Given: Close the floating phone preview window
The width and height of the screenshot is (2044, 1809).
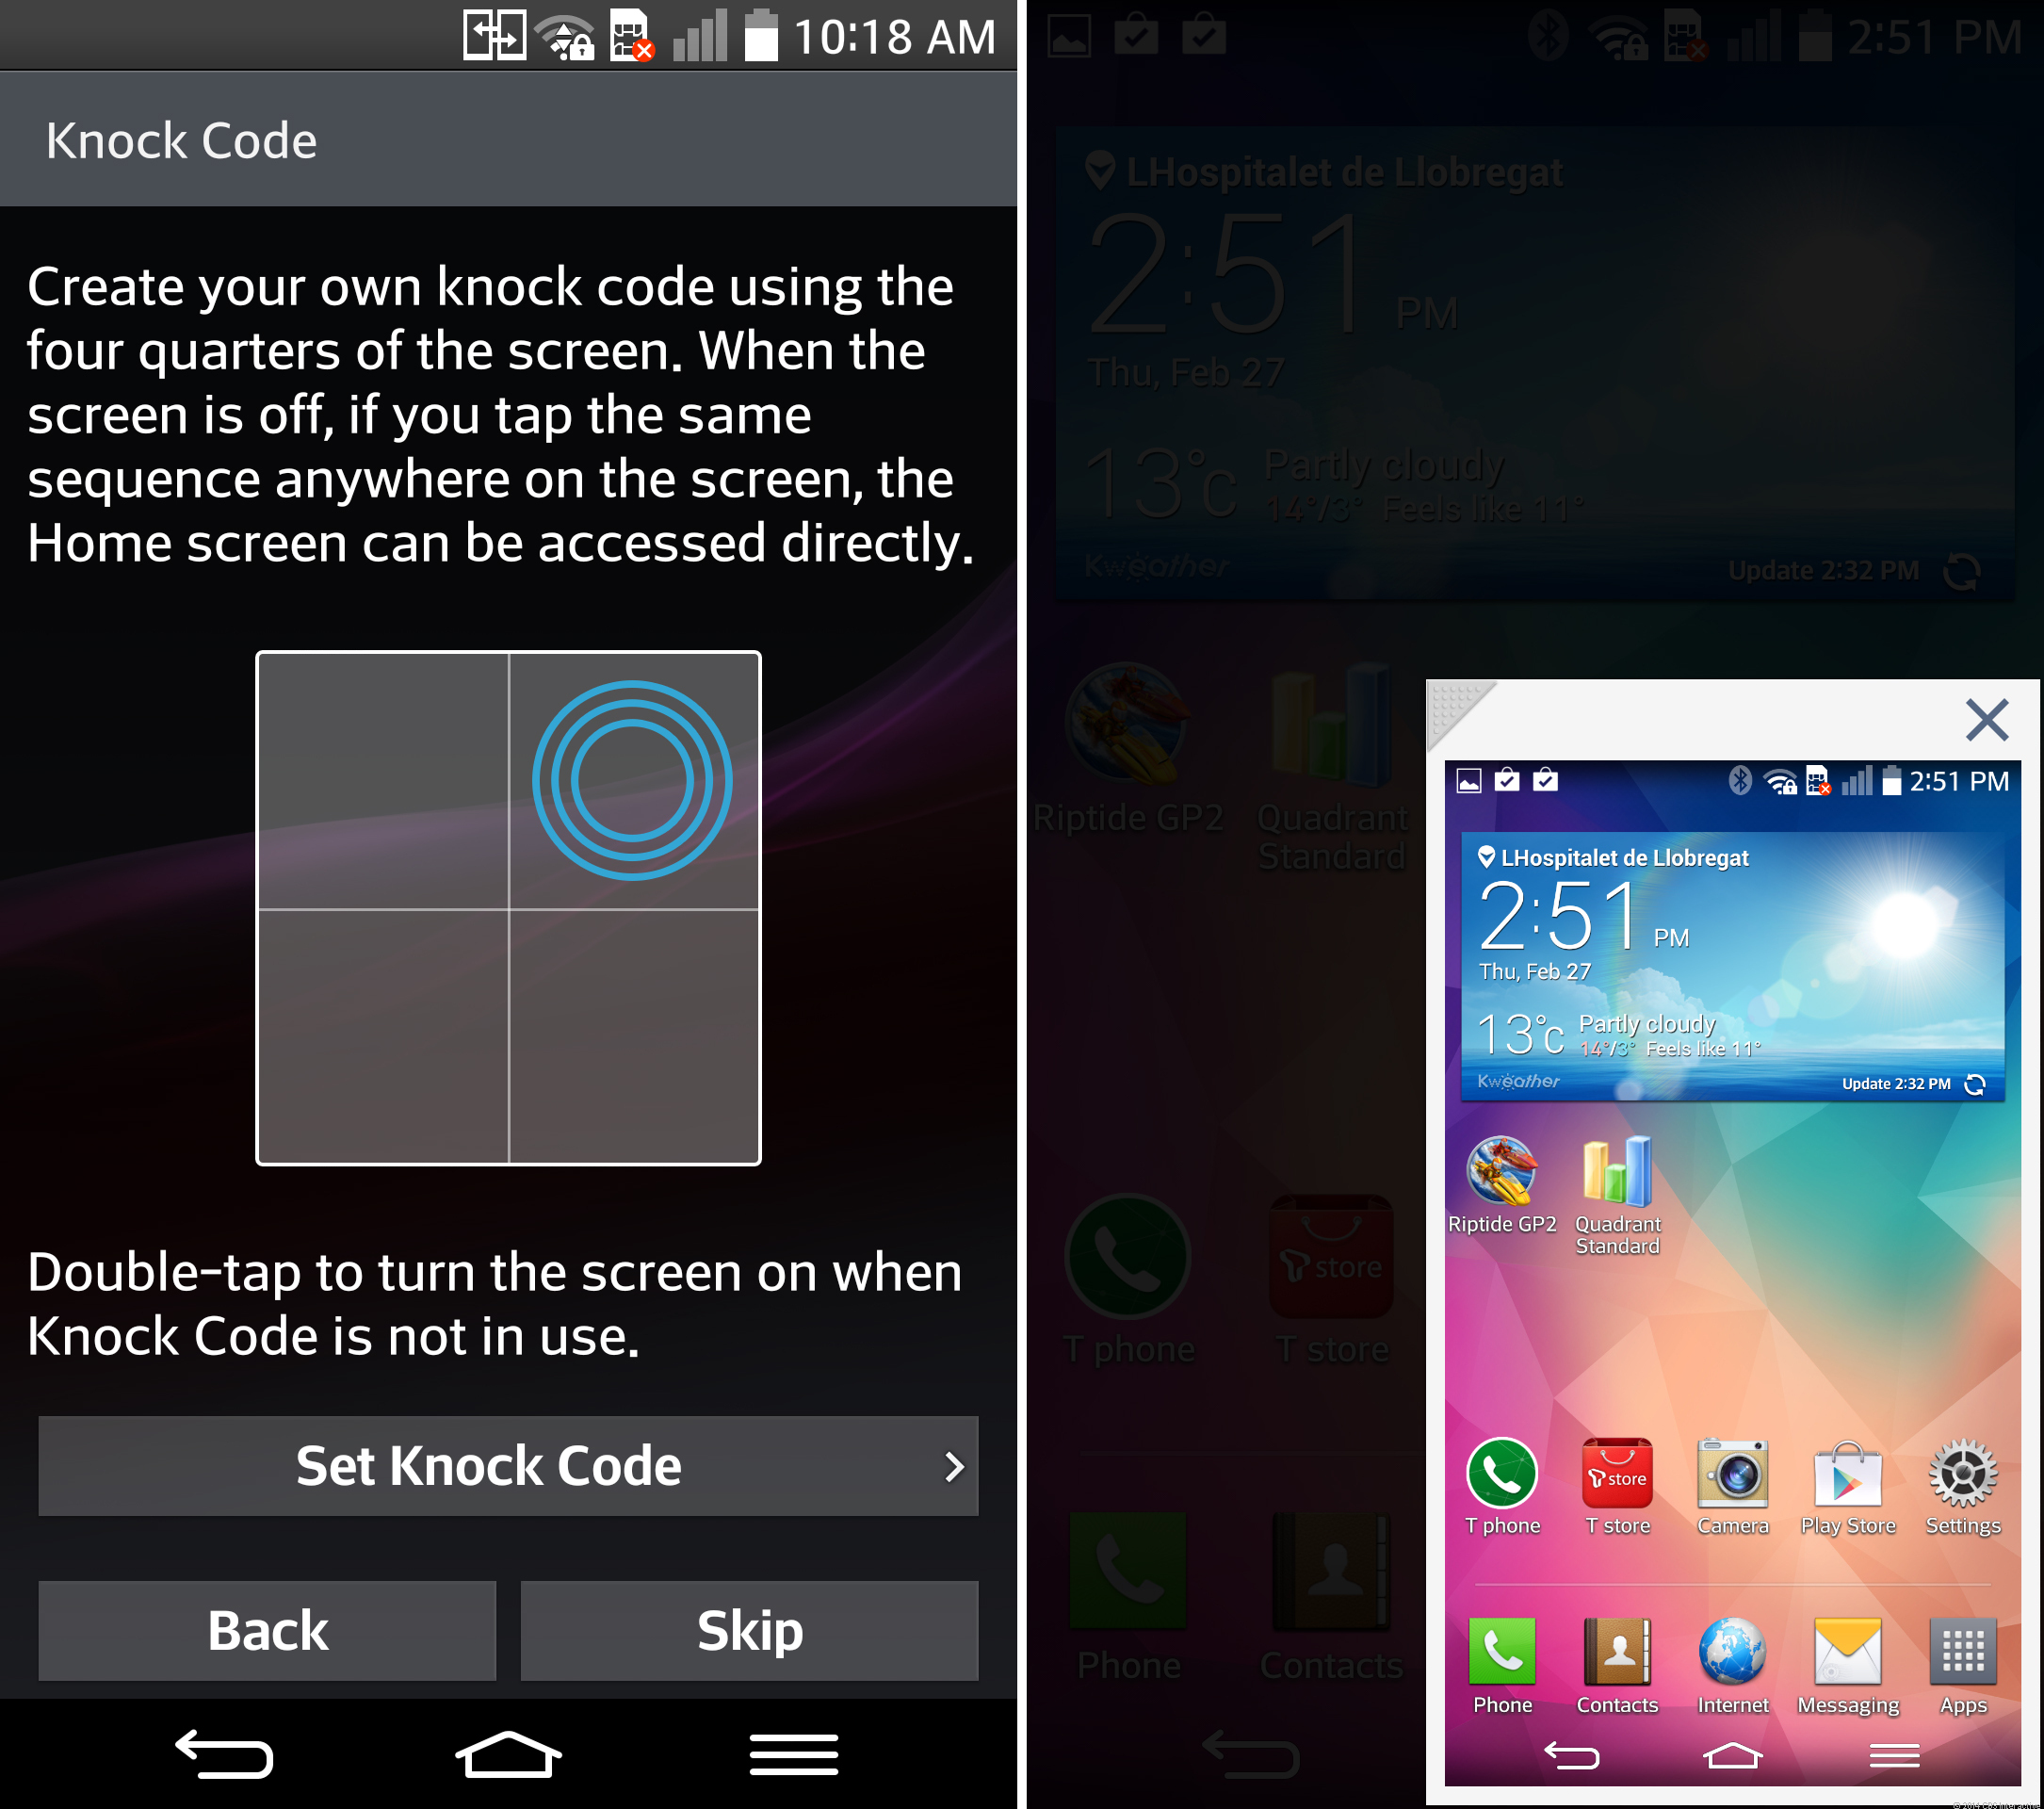Looking at the screenshot, I should (x=1988, y=718).
